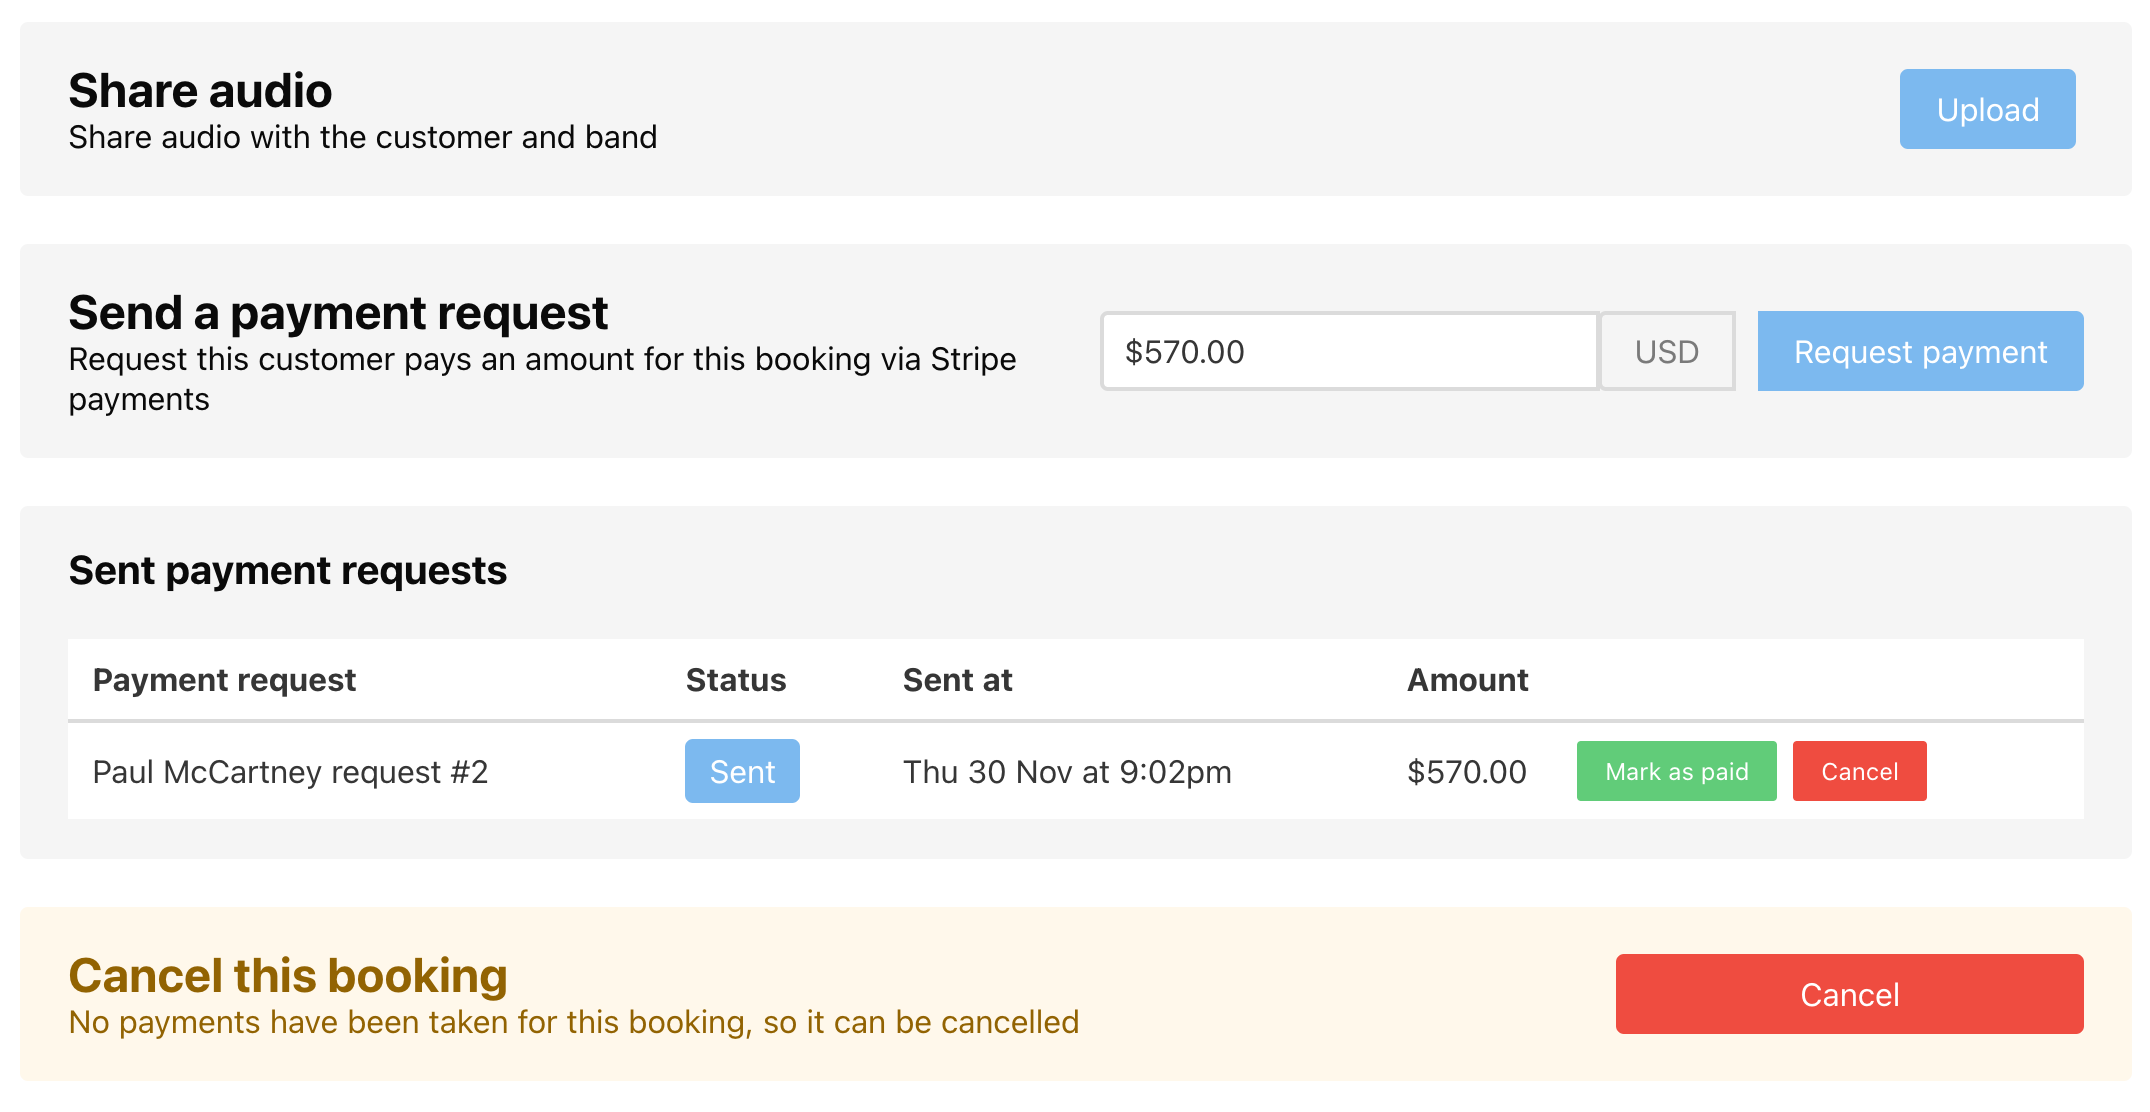This screenshot has width=2150, height=1112.
Task: Click the Send a payment request heading
Action: tap(337, 312)
